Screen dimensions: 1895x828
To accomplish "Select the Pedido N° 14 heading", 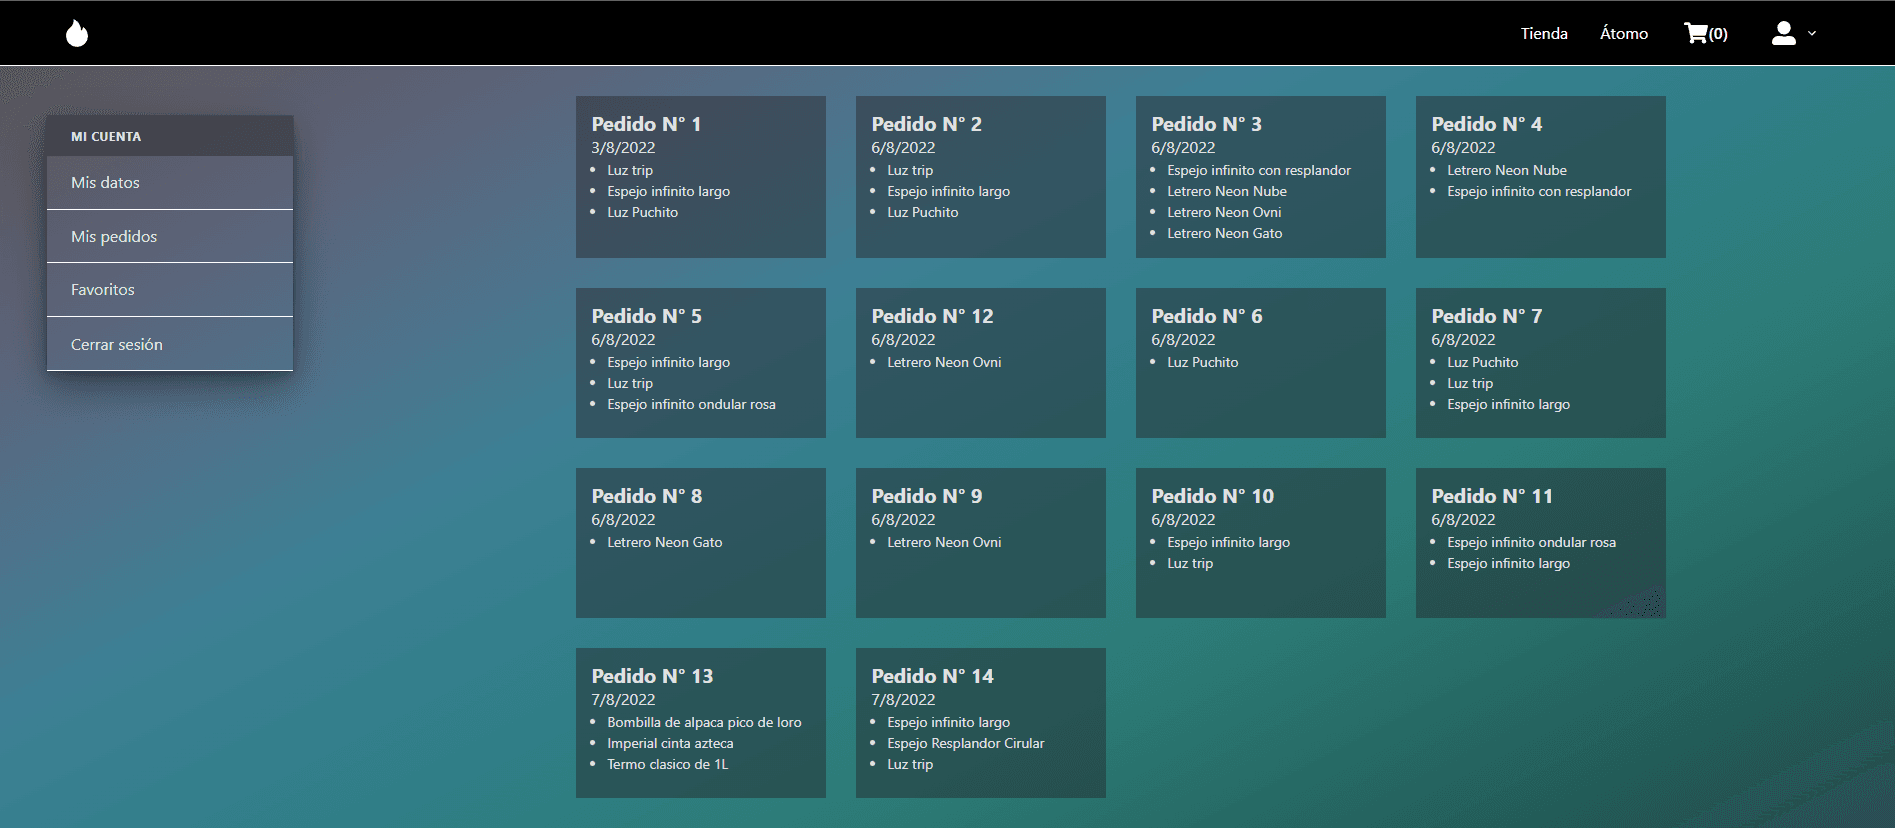I will click(932, 676).
